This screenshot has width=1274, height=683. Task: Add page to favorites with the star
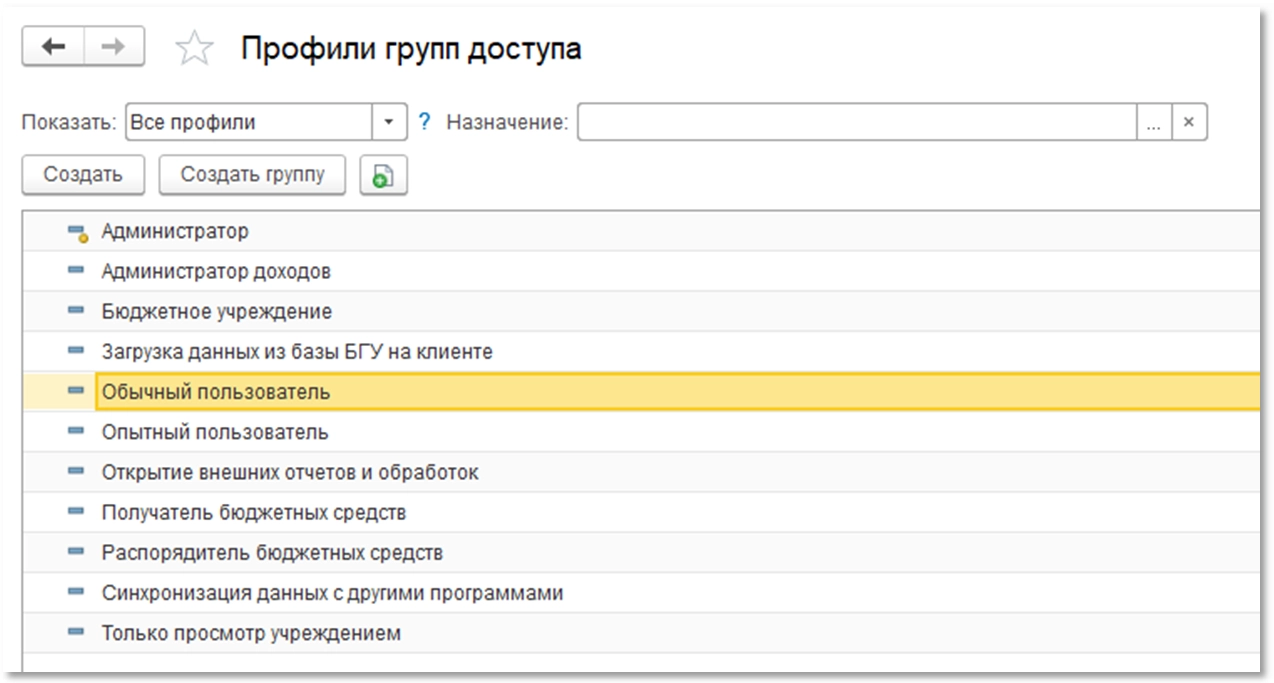coord(194,48)
